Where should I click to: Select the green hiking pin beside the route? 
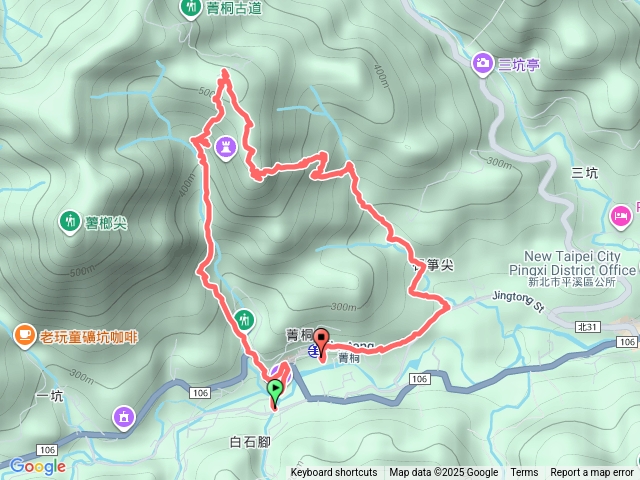[x=244, y=319]
